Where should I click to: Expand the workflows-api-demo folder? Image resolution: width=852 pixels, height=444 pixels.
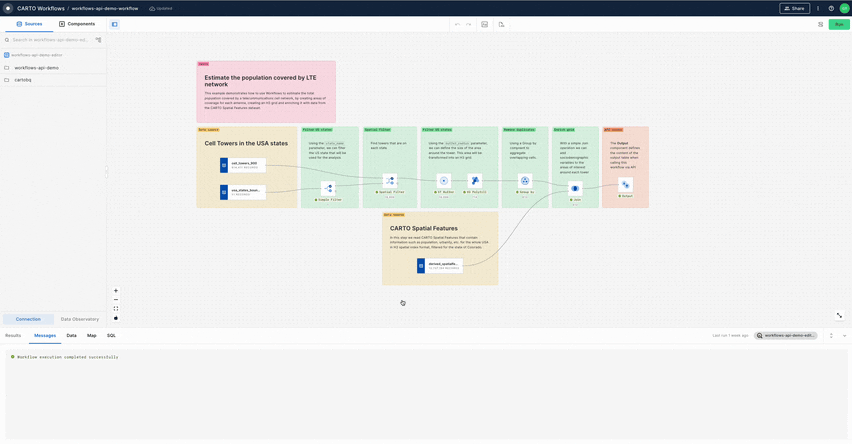tap(36, 68)
